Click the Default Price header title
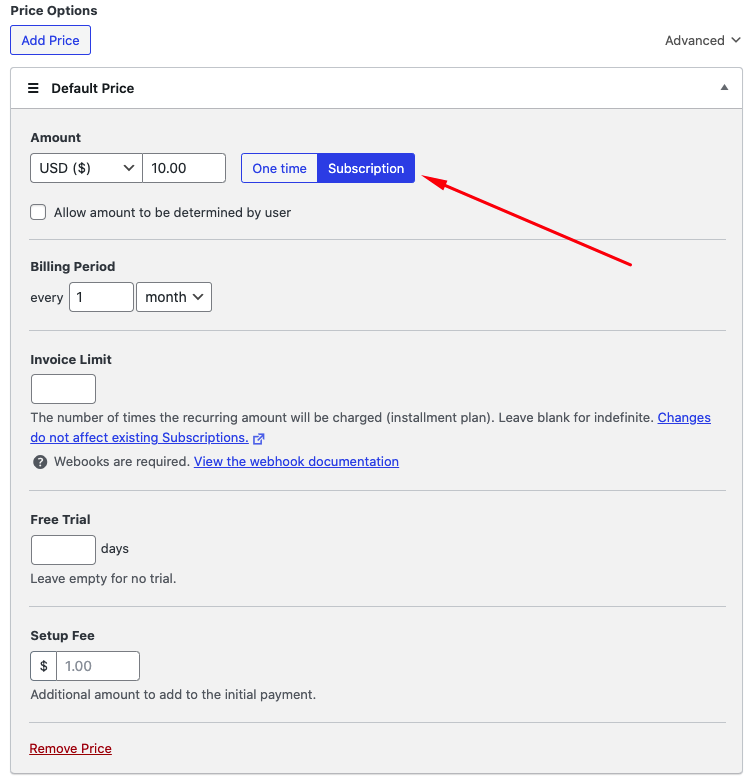Image resolution: width=756 pixels, height=776 pixels. [92, 88]
